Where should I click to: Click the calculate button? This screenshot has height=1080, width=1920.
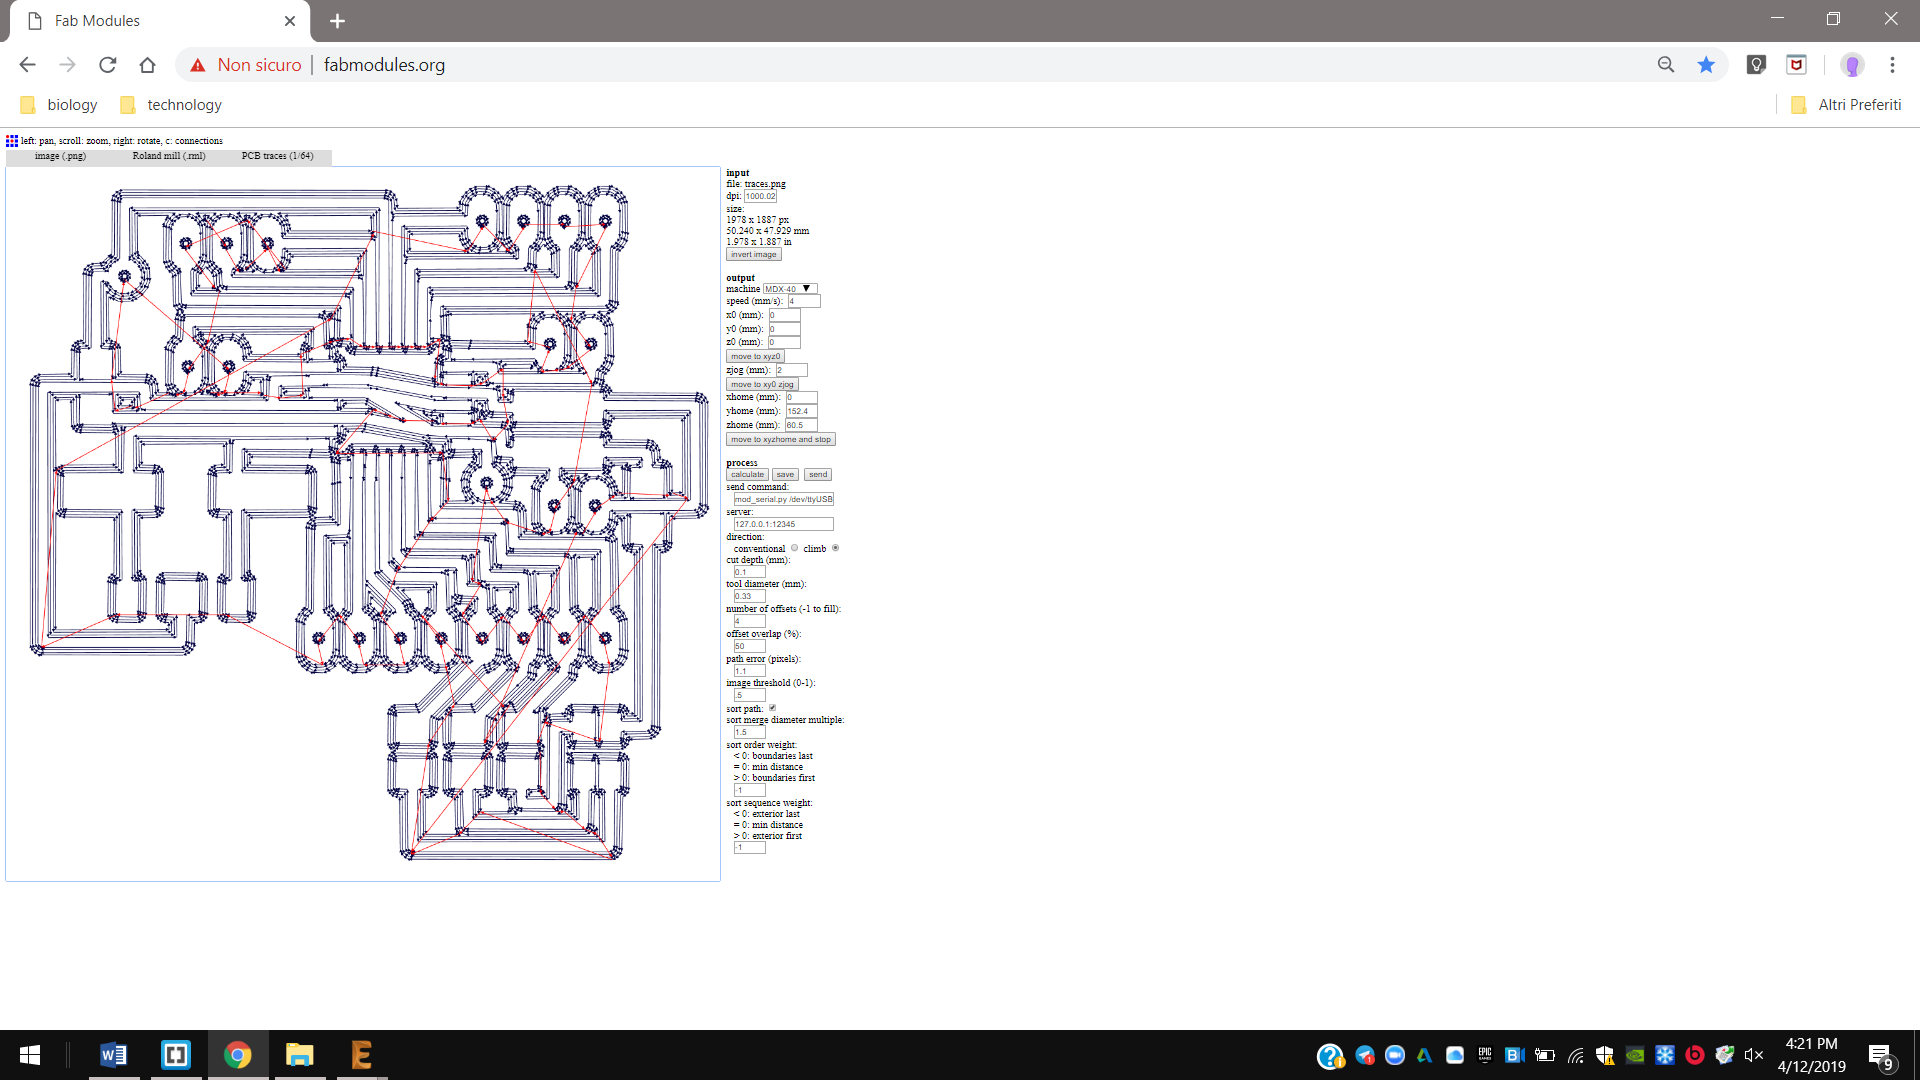747,475
